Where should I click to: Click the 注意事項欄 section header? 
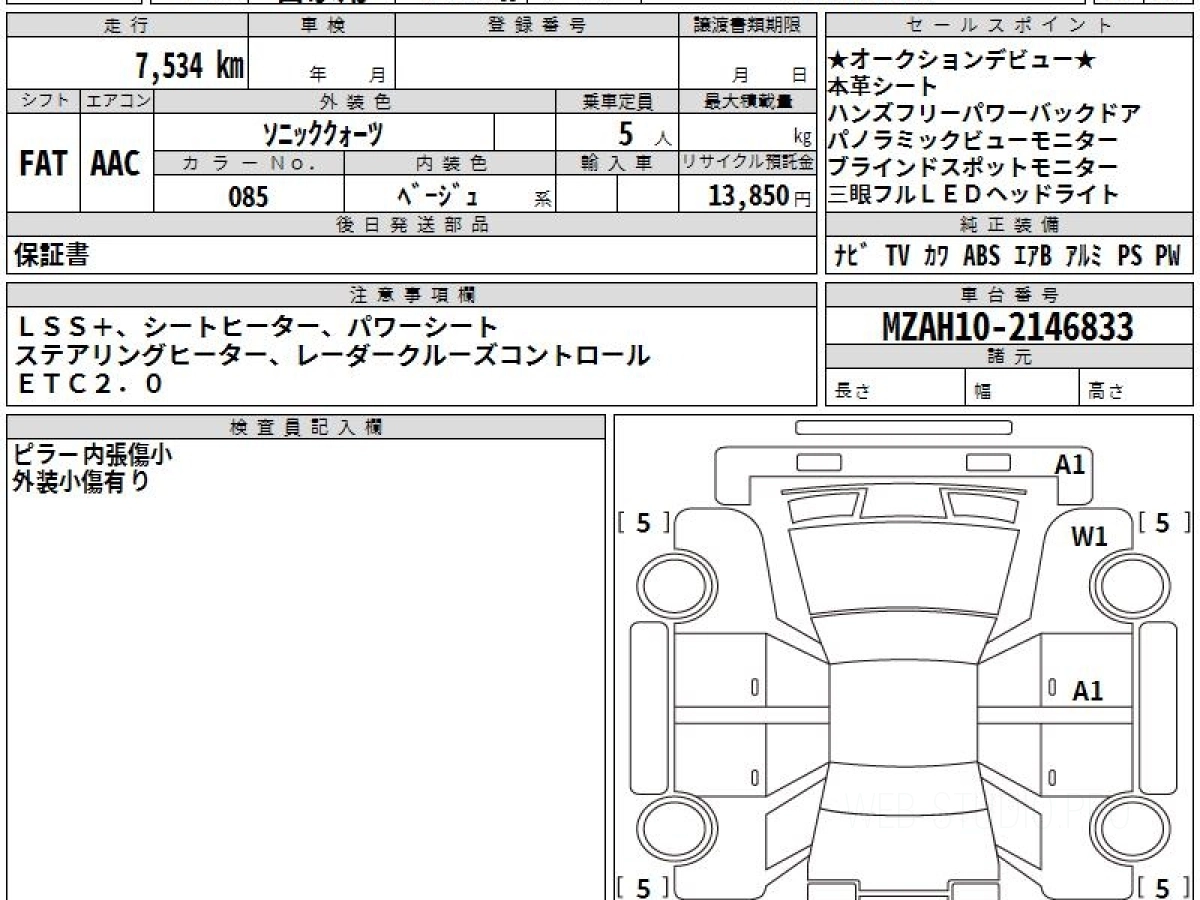click(411, 295)
